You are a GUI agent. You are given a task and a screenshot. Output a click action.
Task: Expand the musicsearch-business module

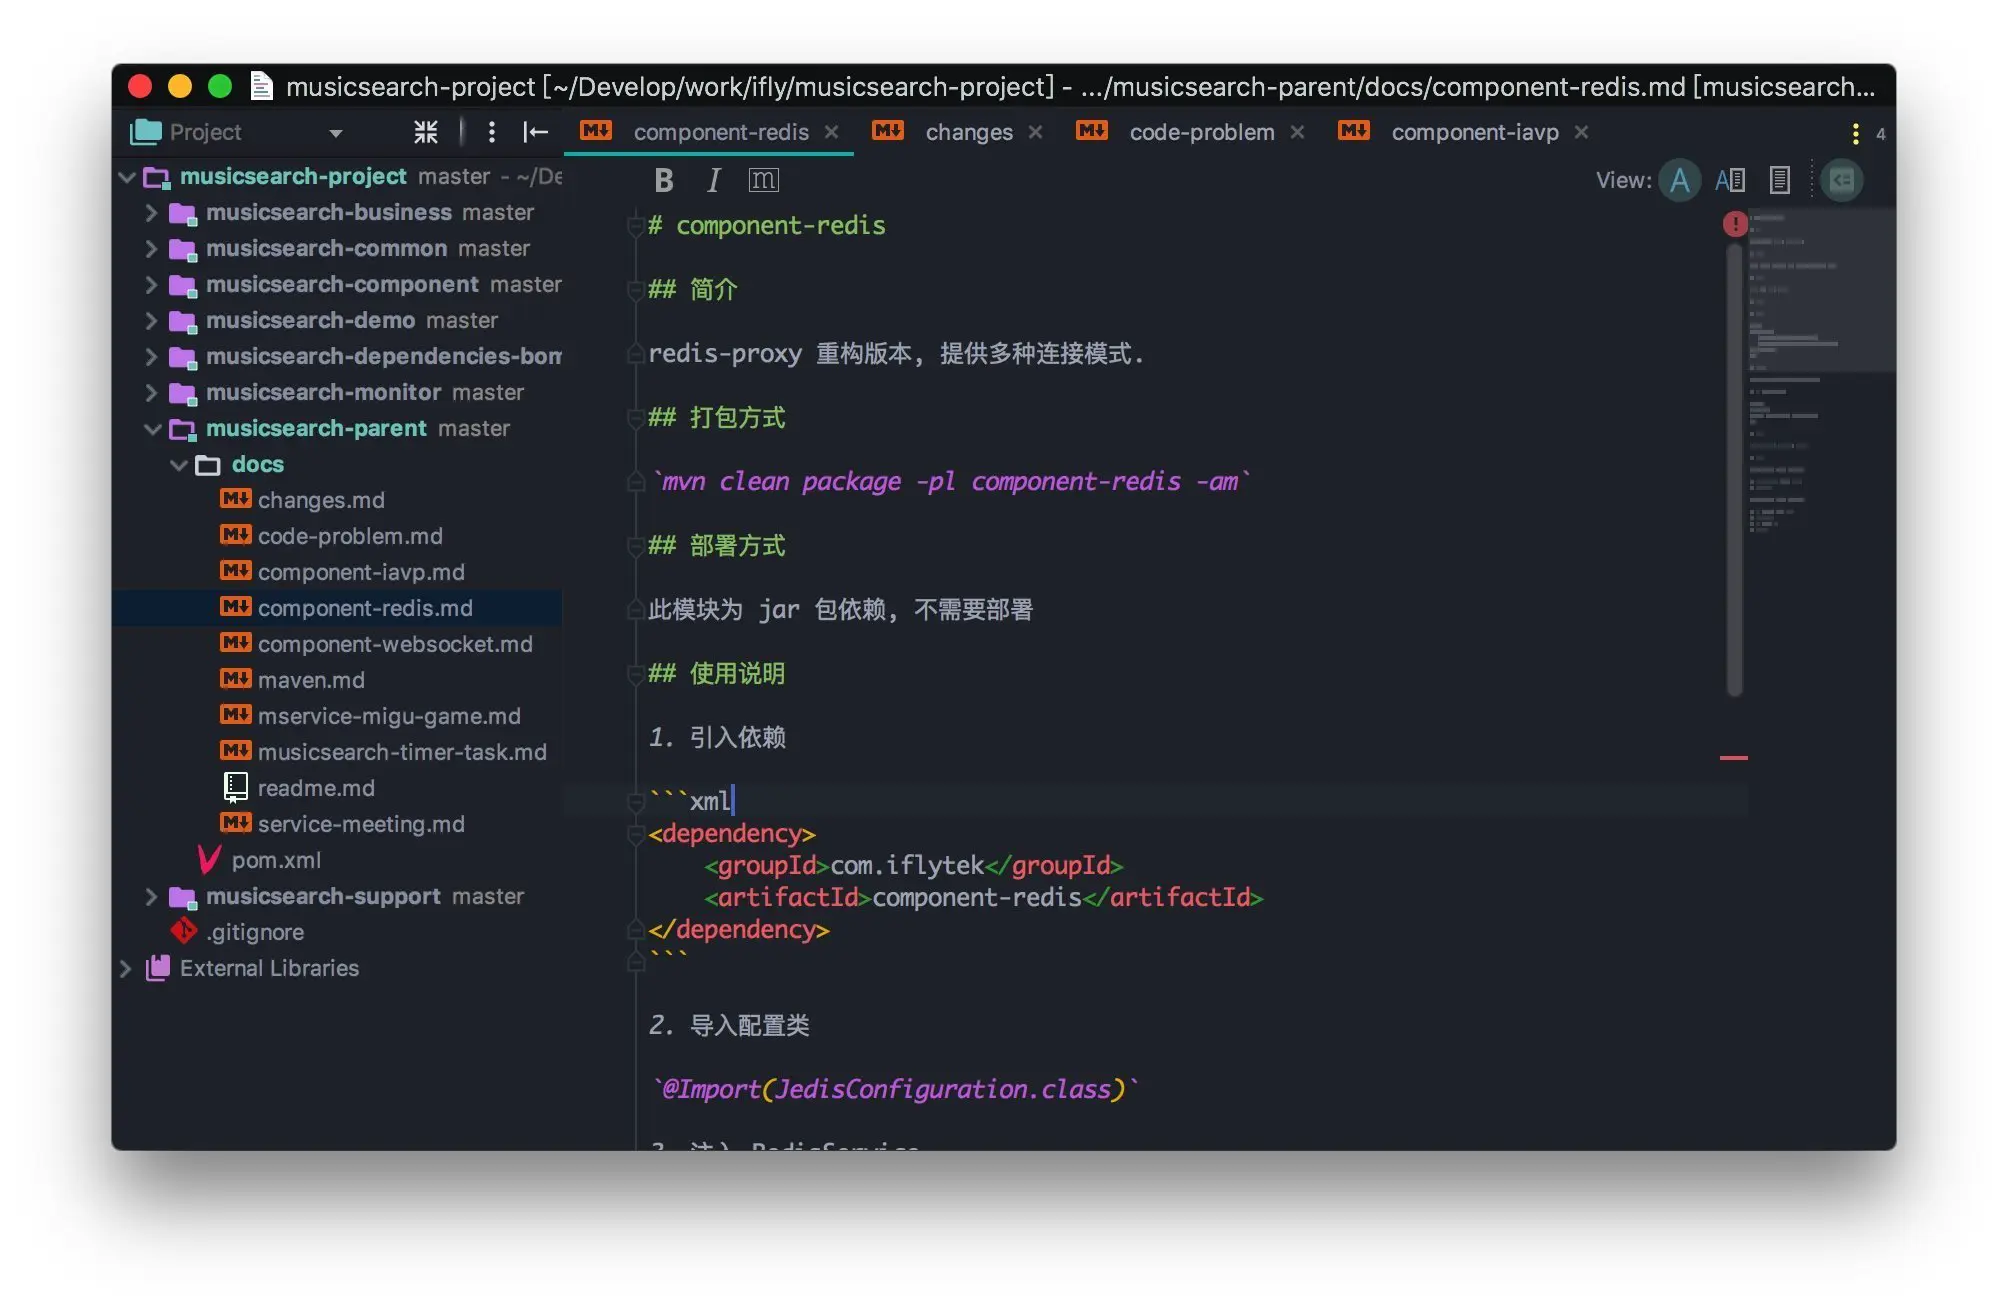click(152, 212)
